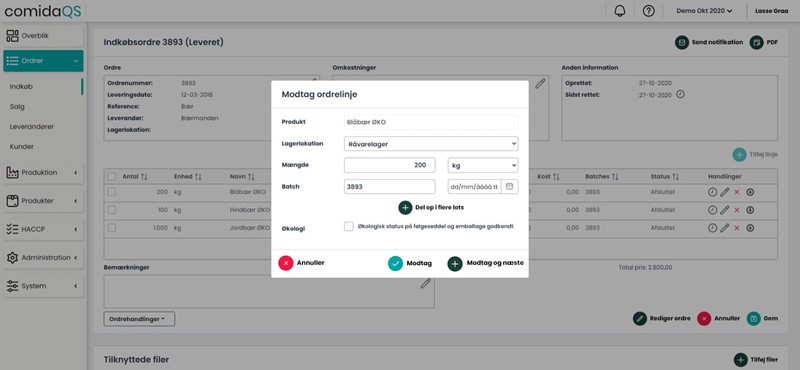The width and height of the screenshot is (800, 370).
Task: Expand the Administration sidebar section
Action: pyautogui.click(x=43, y=258)
